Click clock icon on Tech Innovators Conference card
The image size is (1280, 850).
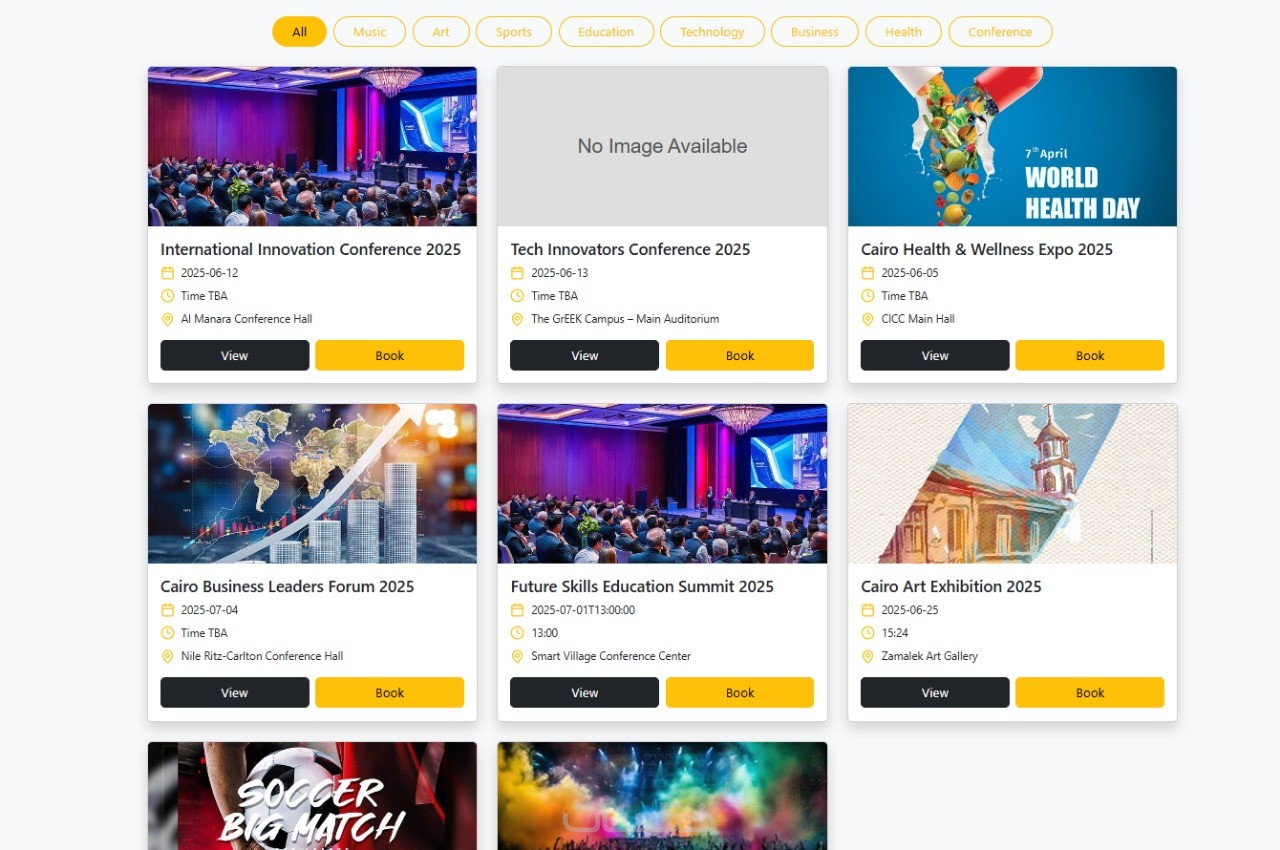[517, 296]
